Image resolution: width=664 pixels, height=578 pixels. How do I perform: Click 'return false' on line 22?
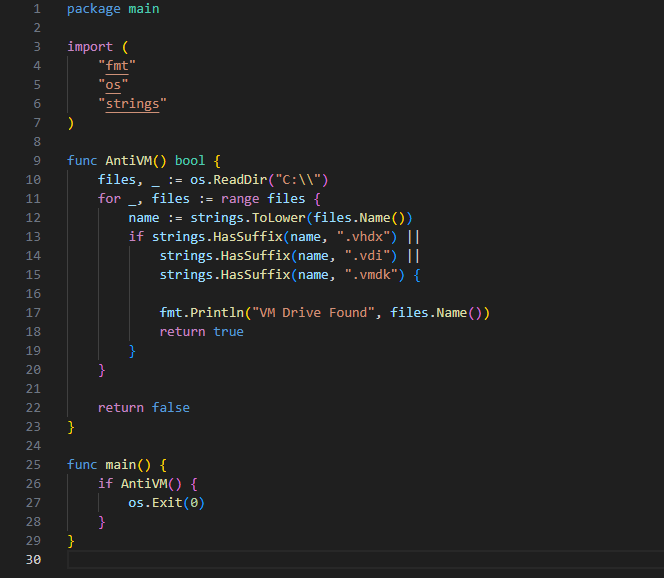[144, 407]
